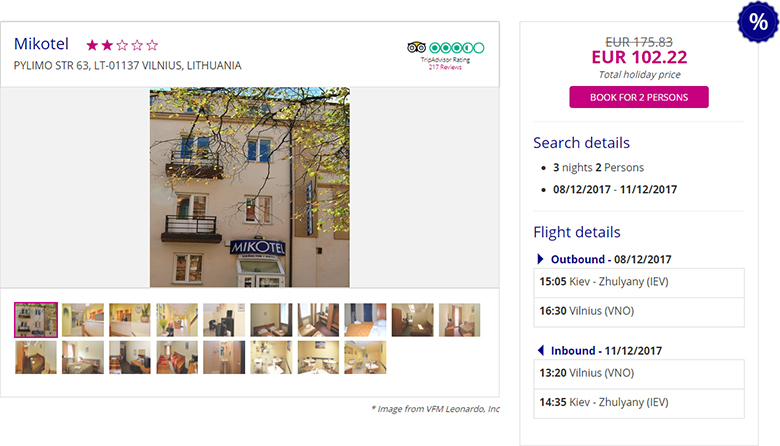Select the reception desk with plant thumbnail
This screenshot has height=446, width=780.
point(130,320)
